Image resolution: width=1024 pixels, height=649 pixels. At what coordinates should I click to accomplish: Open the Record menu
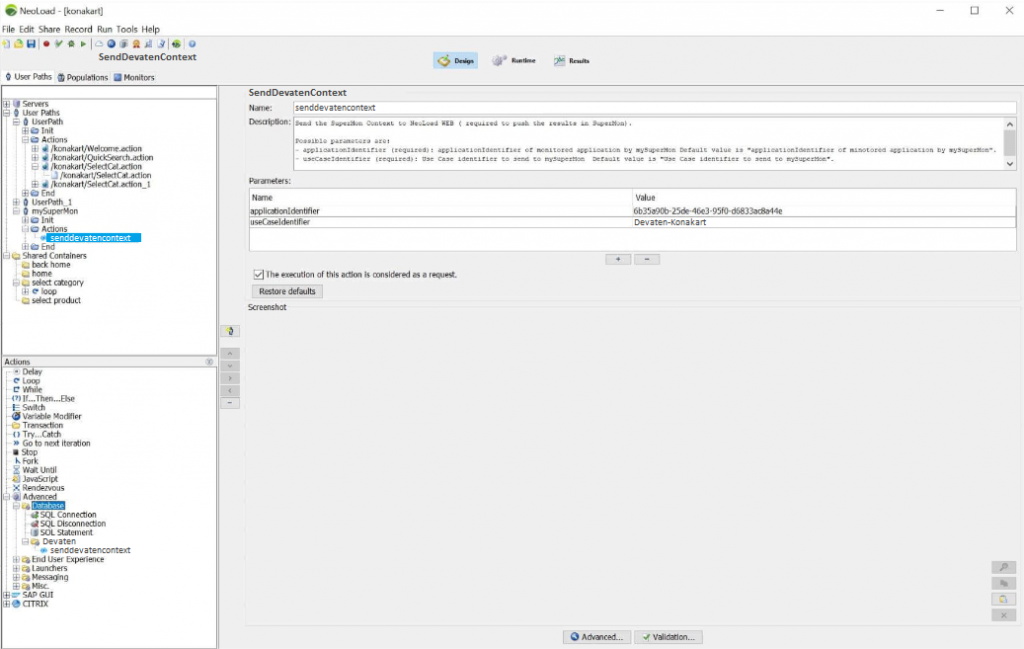(78, 29)
